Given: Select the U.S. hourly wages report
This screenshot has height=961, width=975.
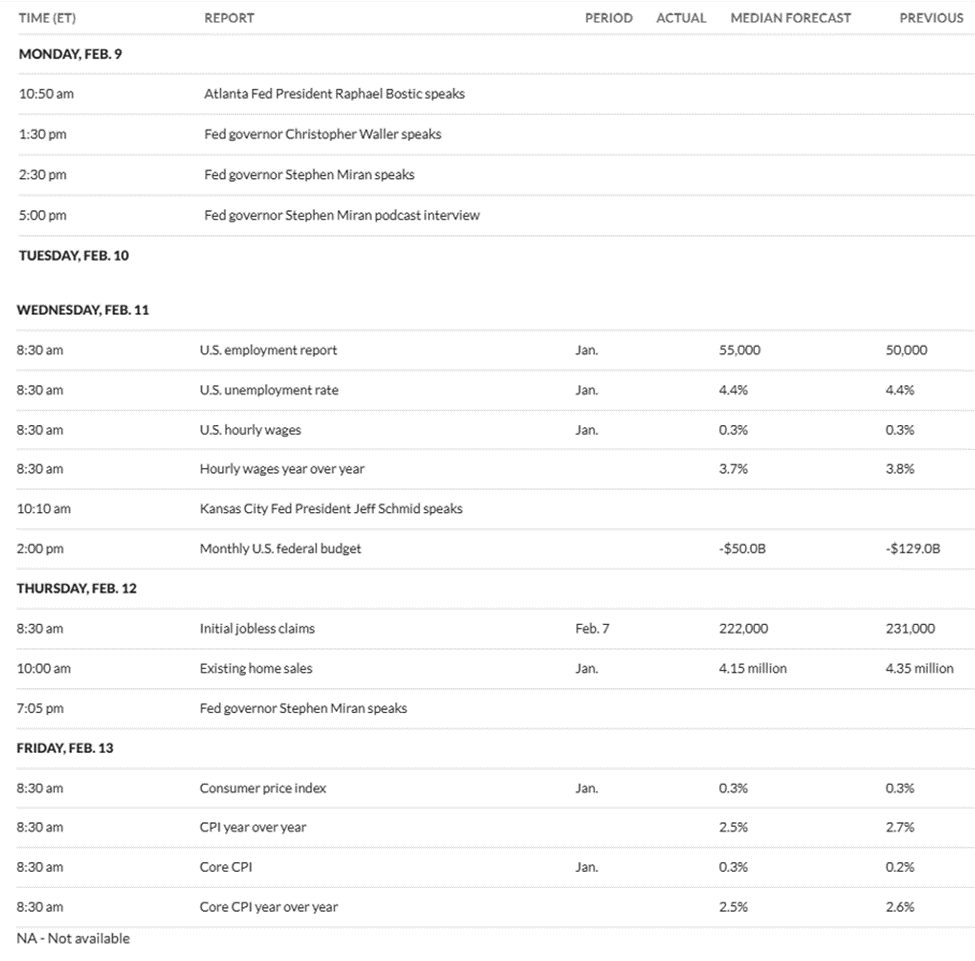Looking at the screenshot, I should pos(250,430).
